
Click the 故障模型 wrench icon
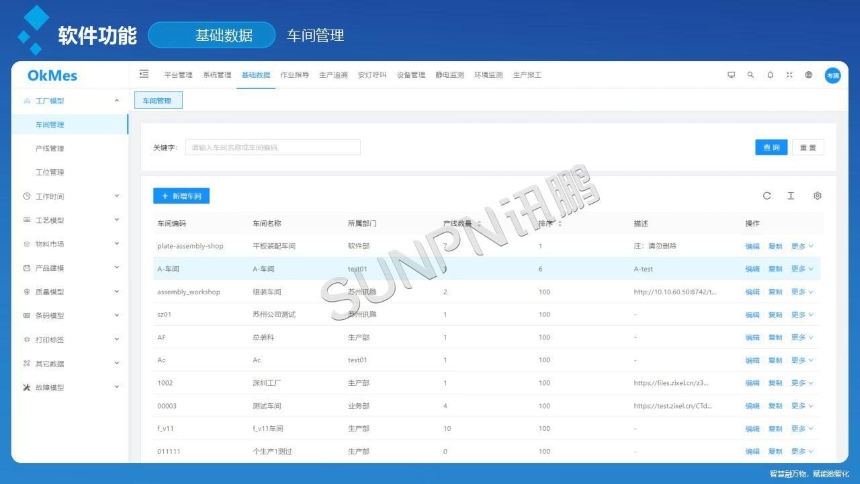pyautogui.click(x=26, y=387)
